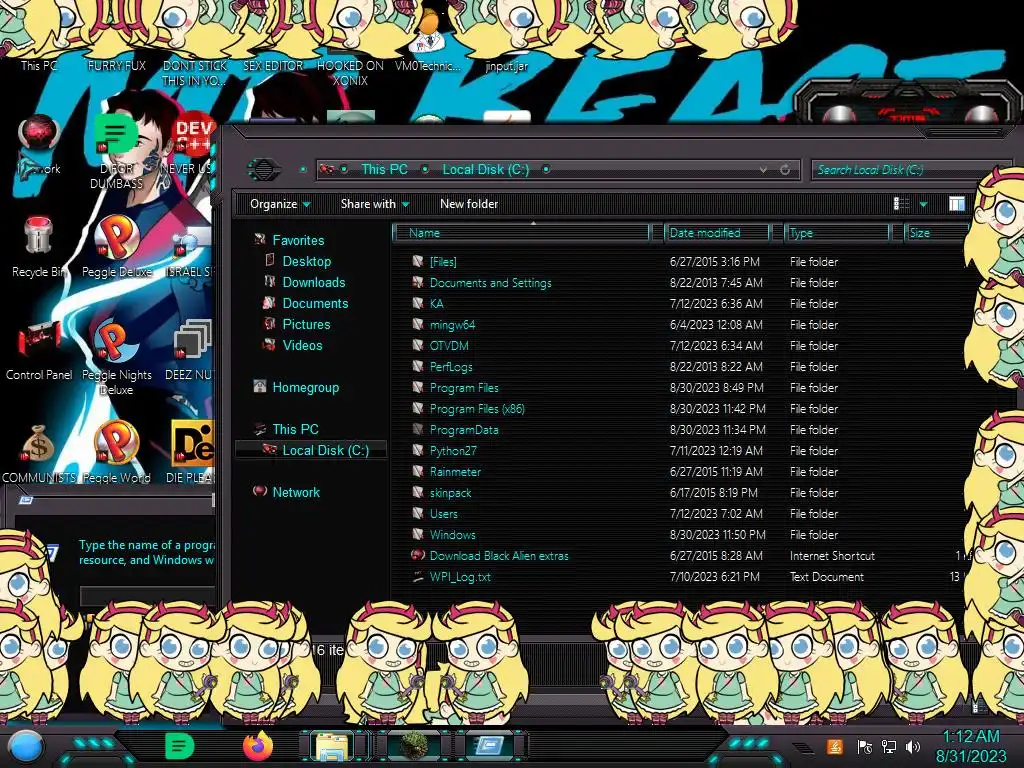The image size is (1024, 768).
Task: Select the ProgramData folder
Action: coord(464,430)
